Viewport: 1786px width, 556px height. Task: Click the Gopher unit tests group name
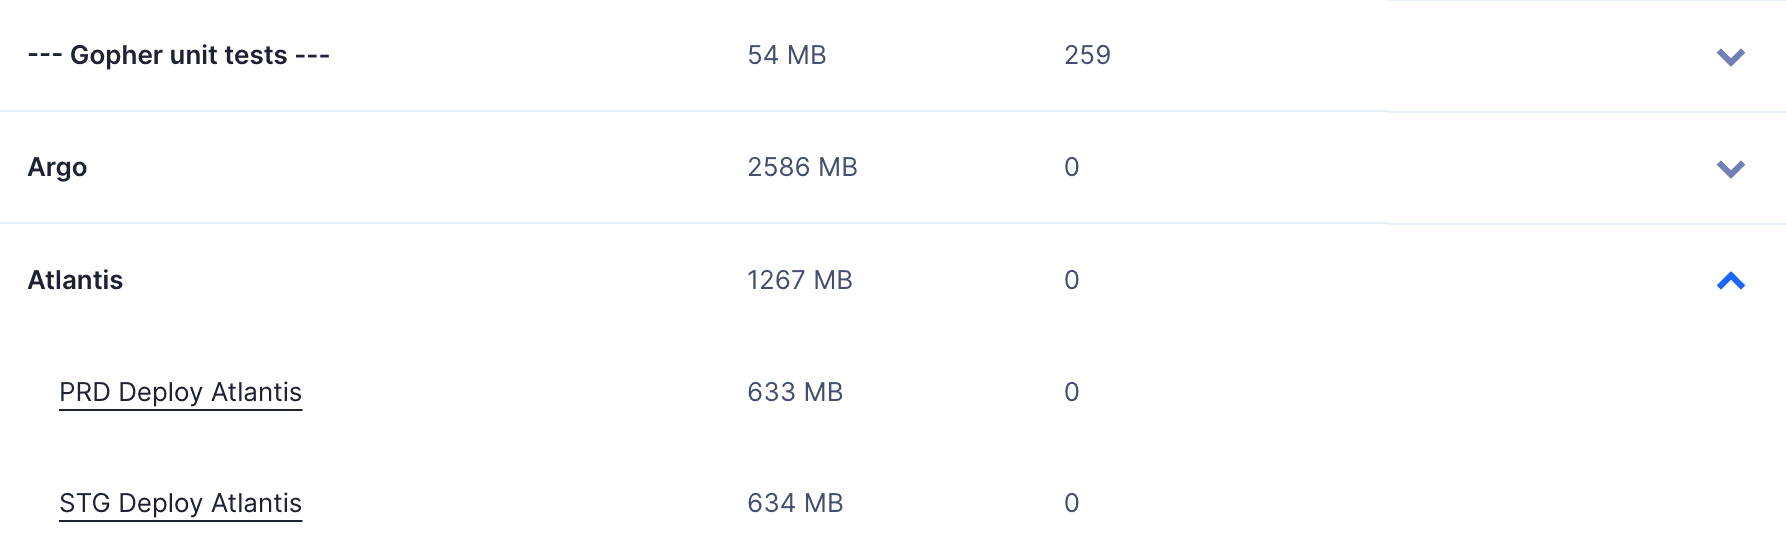(x=179, y=55)
